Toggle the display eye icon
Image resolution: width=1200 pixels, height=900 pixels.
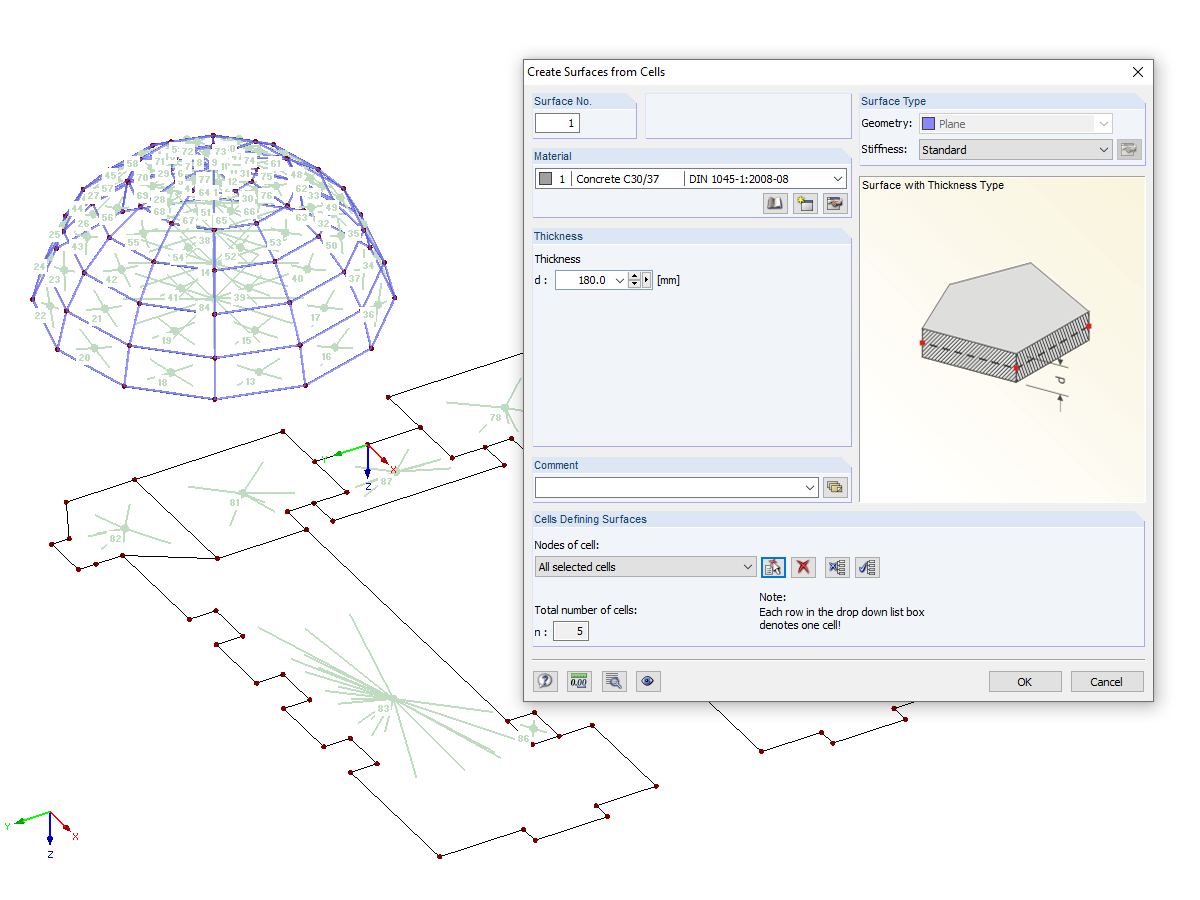[x=648, y=681]
